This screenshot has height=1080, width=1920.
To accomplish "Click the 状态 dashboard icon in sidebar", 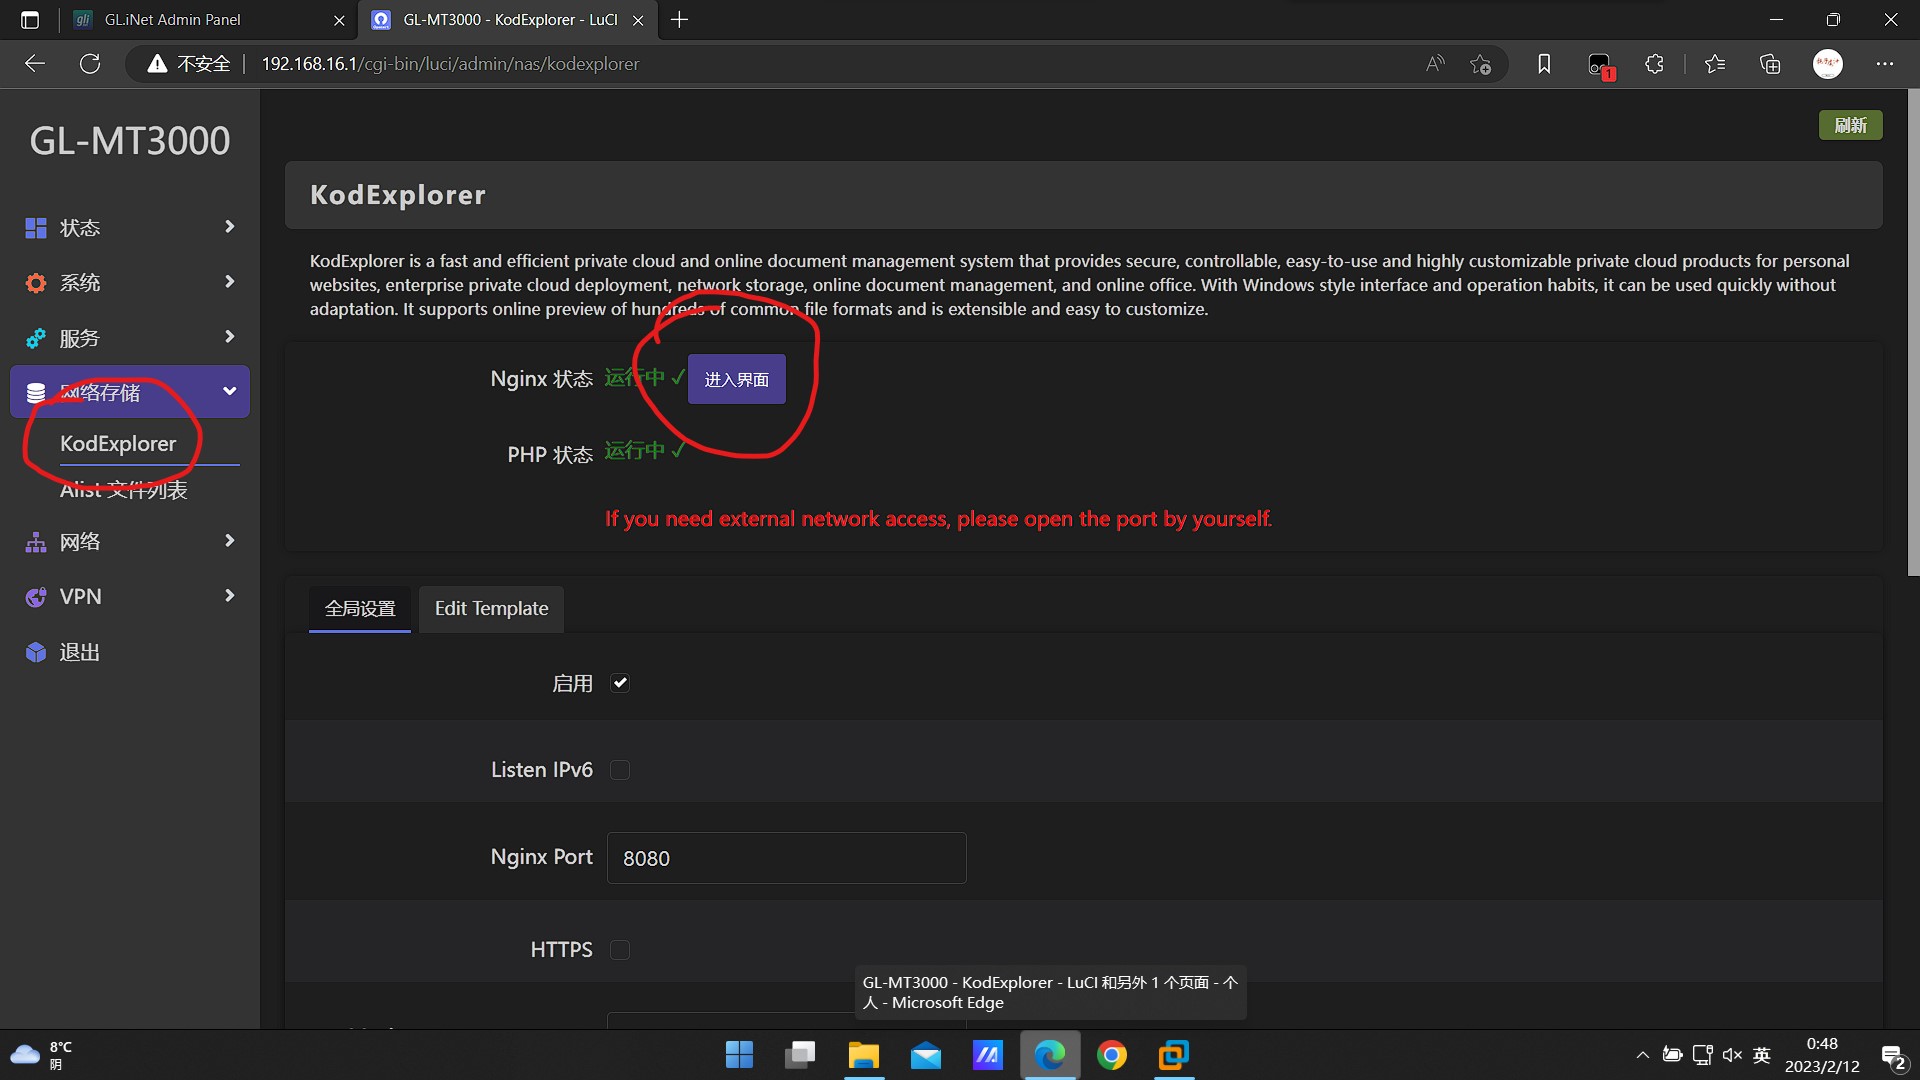I will [36, 228].
